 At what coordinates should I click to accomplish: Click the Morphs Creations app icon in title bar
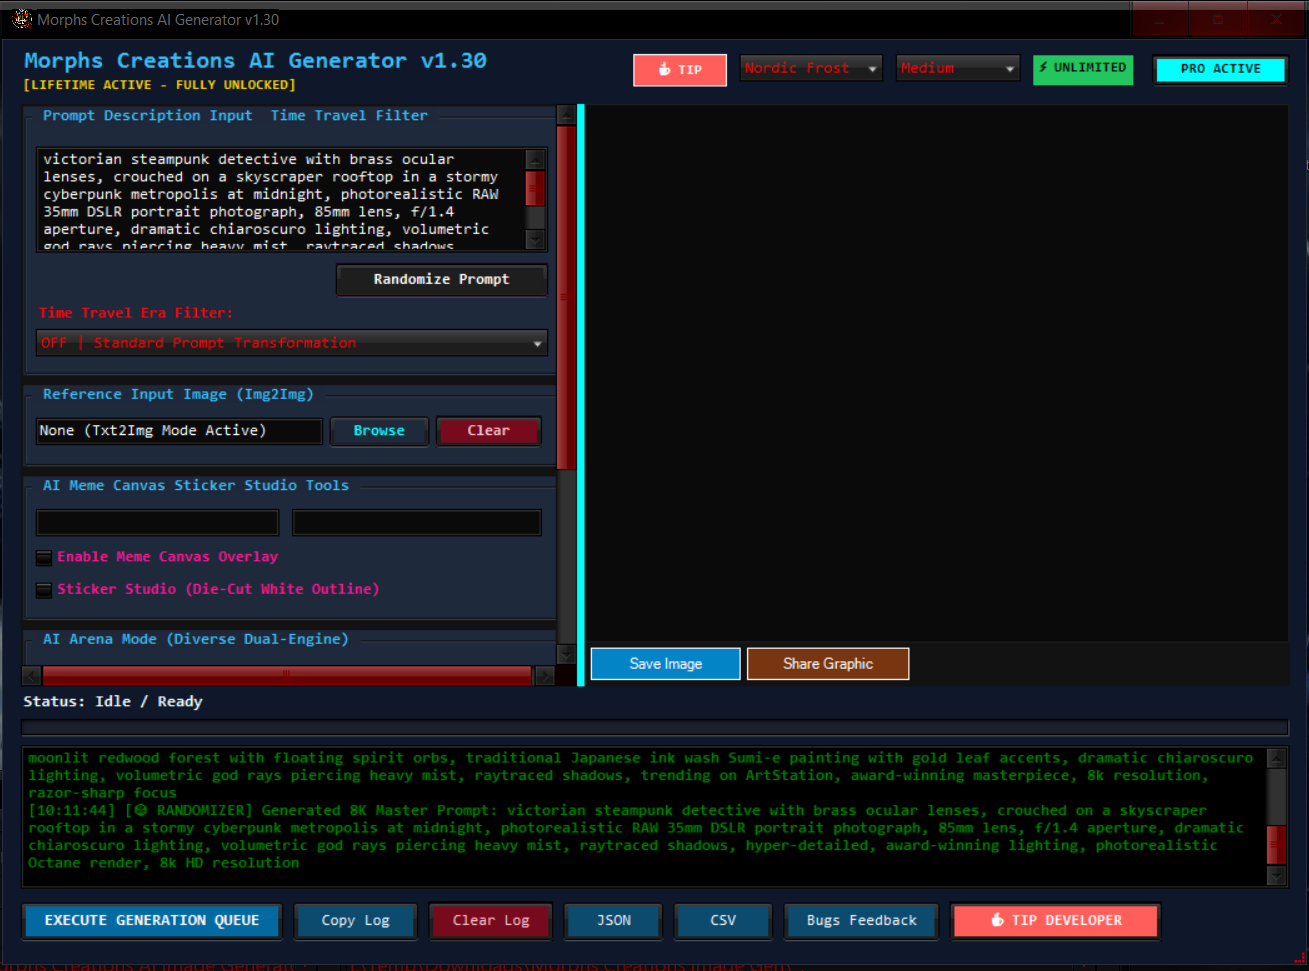click(x=22, y=19)
